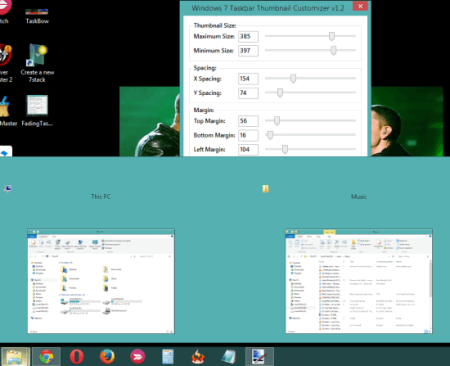Click the Left Margin value field
450x366 pixels.
click(x=248, y=149)
